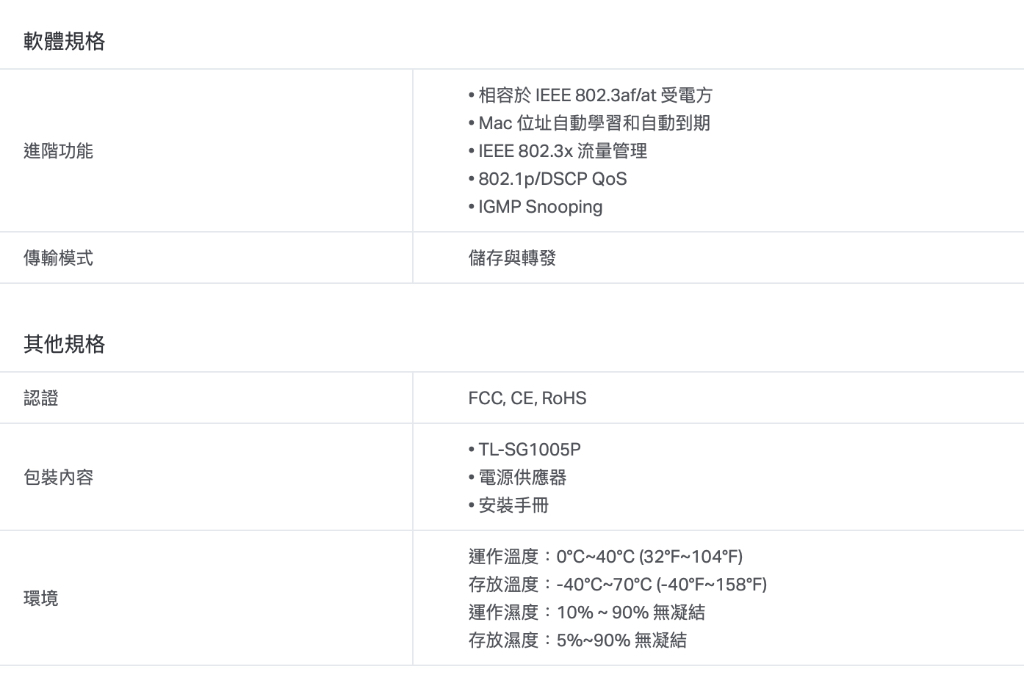The width and height of the screenshot is (1024, 691).
Task: Select the 存放溫度 -40°C~70°C line
Action: (x=617, y=584)
